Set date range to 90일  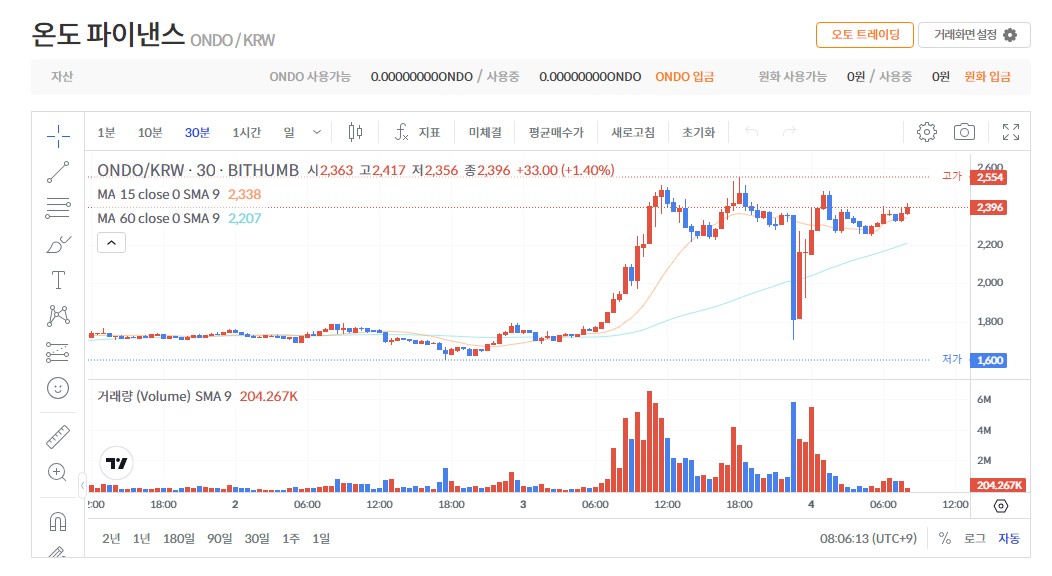tap(219, 538)
